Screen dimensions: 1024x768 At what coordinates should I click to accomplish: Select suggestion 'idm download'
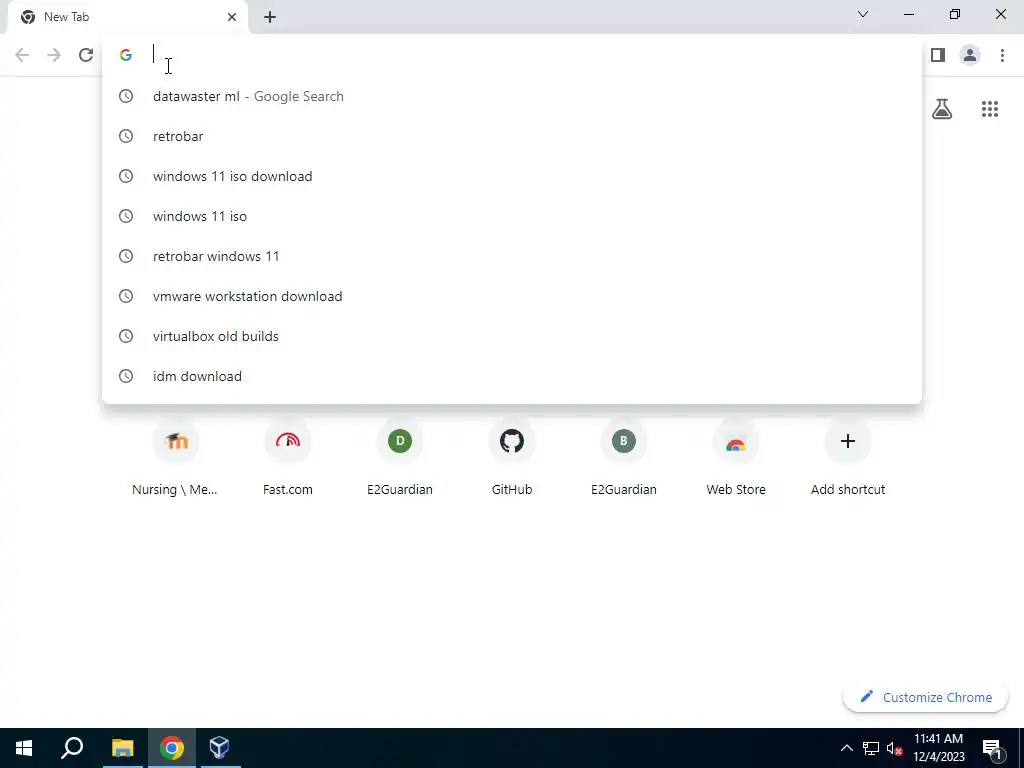512,376
